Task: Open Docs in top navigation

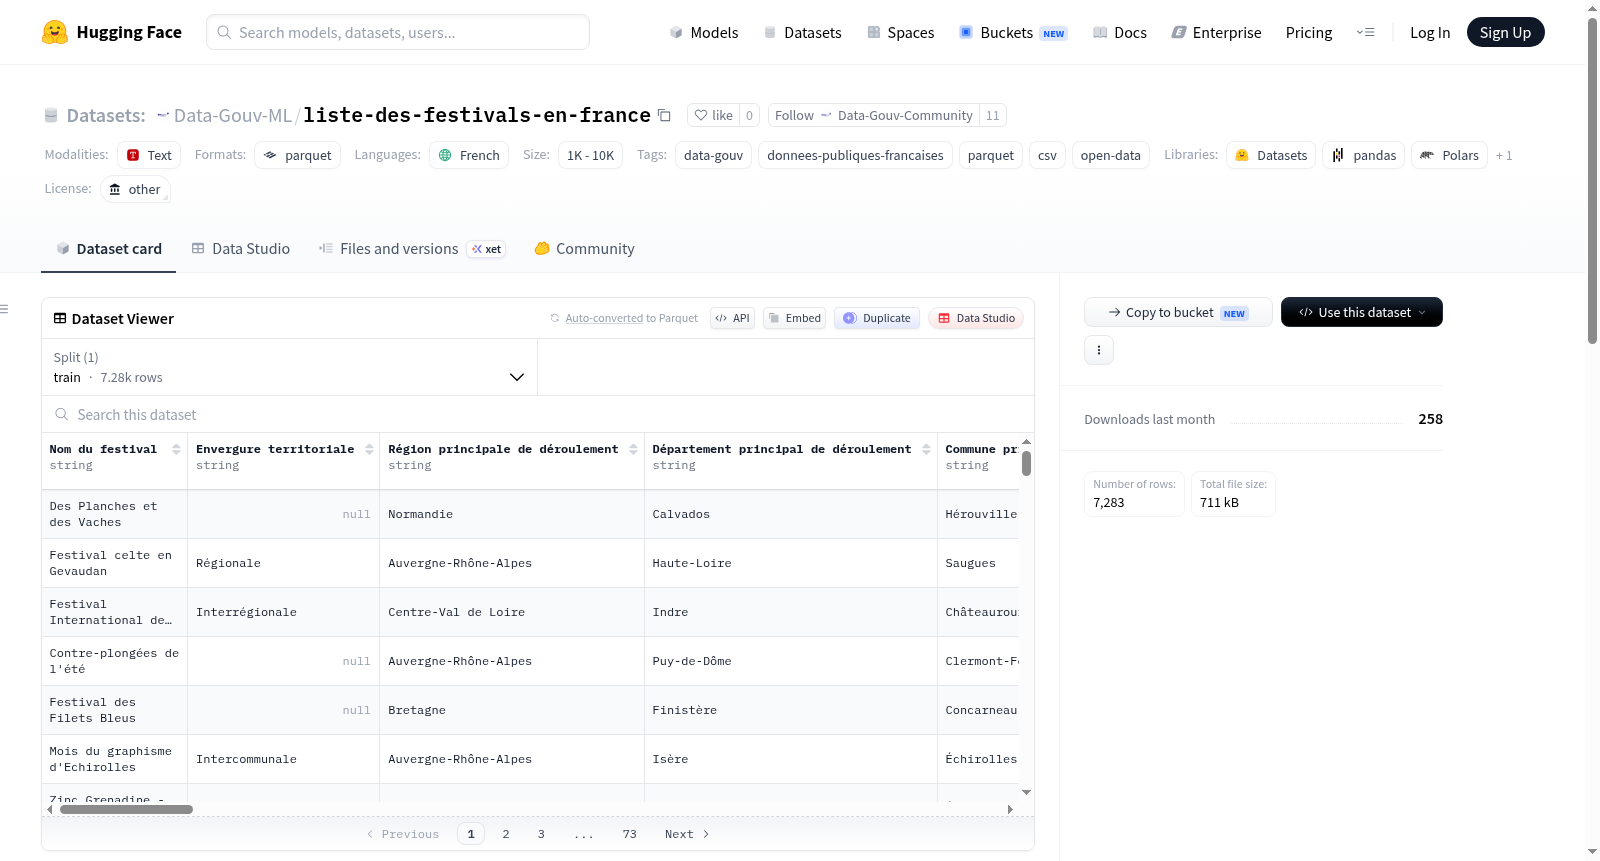Action: (x=1119, y=32)
